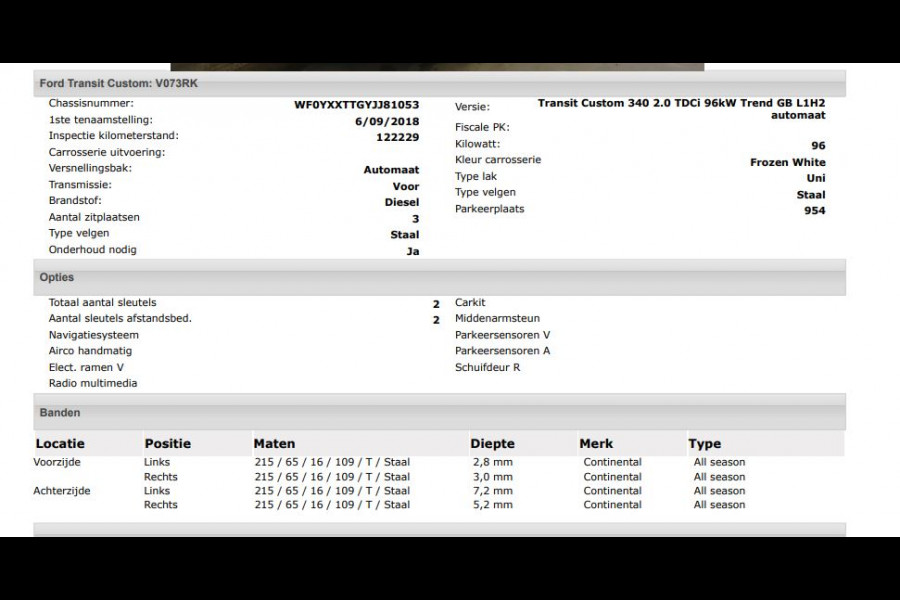900x600 pixels.
Task: Click the Onderhoud nodig label
Action: pyautogui.click(x=93, y=250)
